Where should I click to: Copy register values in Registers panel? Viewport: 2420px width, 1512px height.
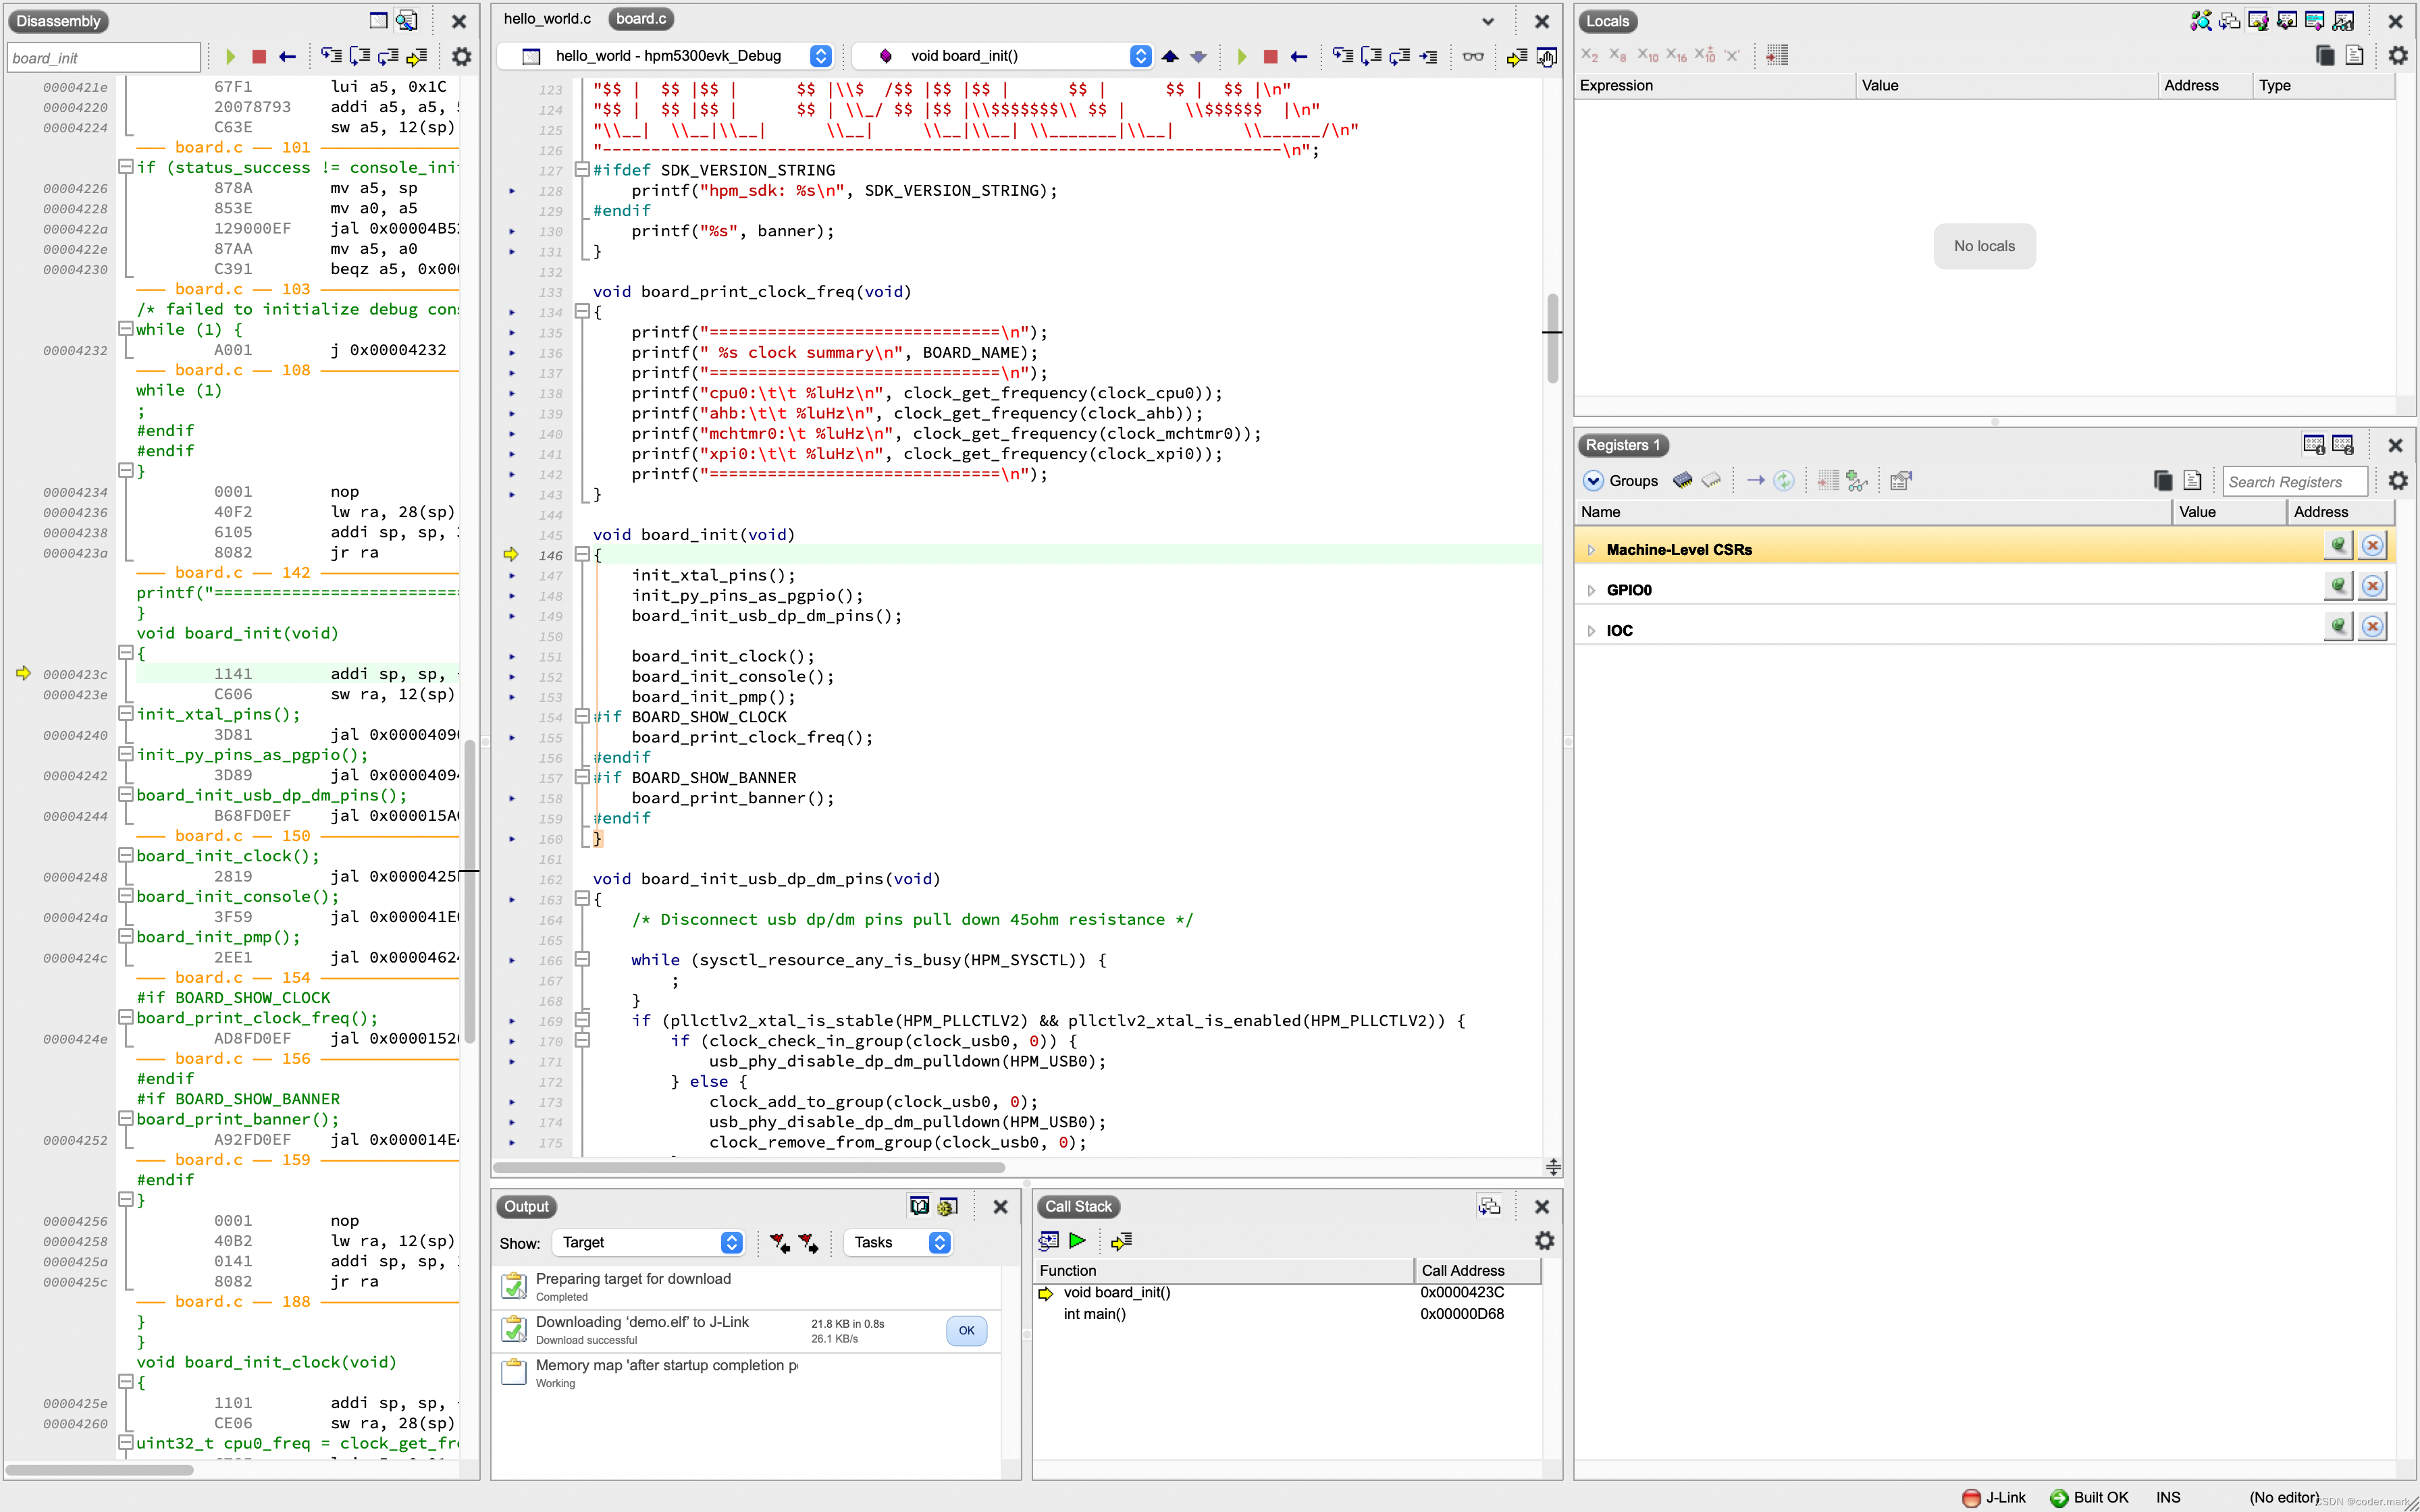pos(2162,480)
